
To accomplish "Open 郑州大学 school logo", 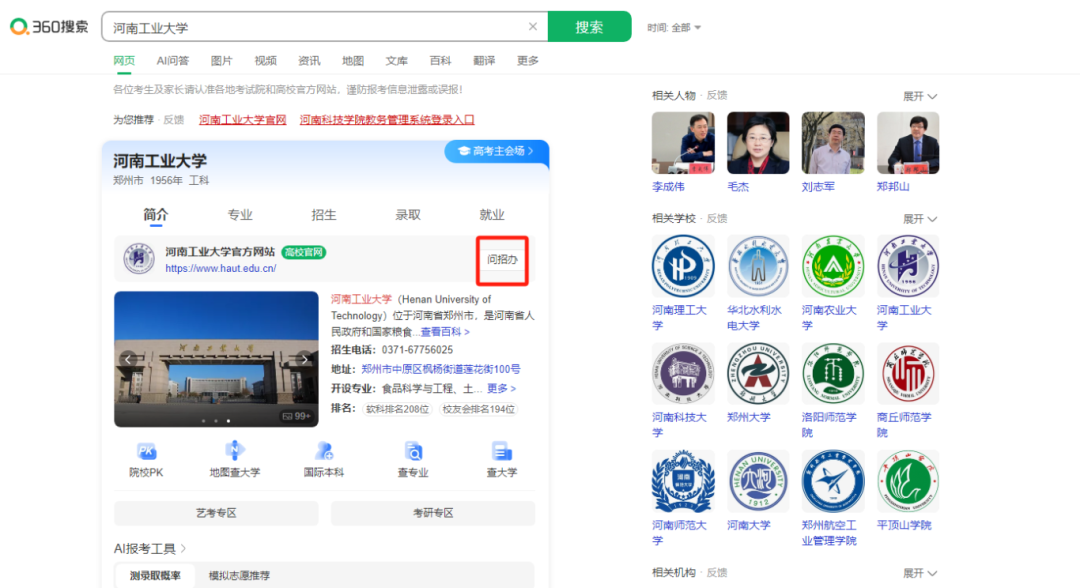I will click(758, 374).
